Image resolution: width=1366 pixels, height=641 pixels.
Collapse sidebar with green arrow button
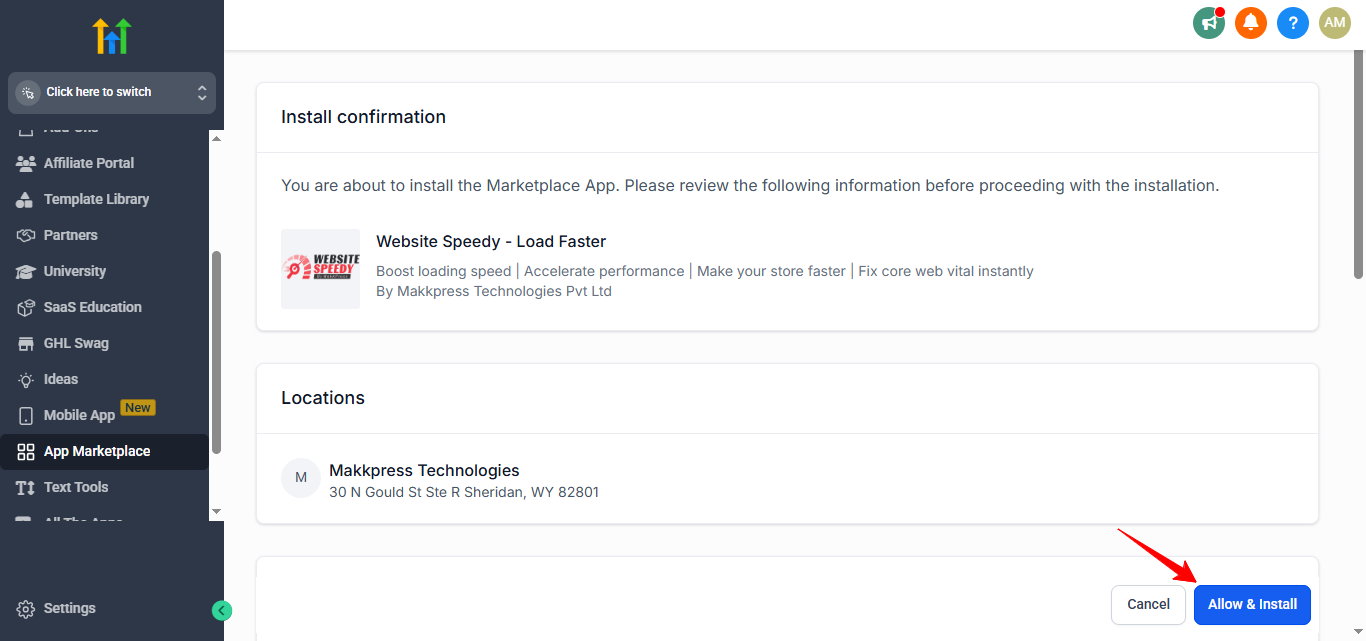coord(222,610)
